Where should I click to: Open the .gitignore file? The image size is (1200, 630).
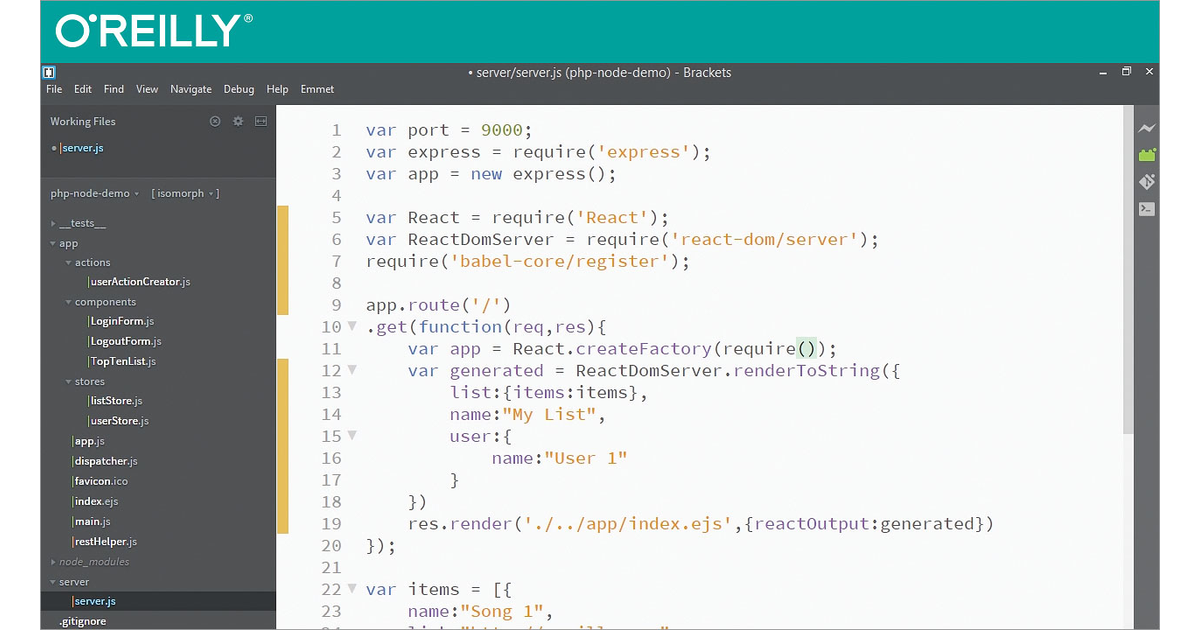[x=82, y=621]
